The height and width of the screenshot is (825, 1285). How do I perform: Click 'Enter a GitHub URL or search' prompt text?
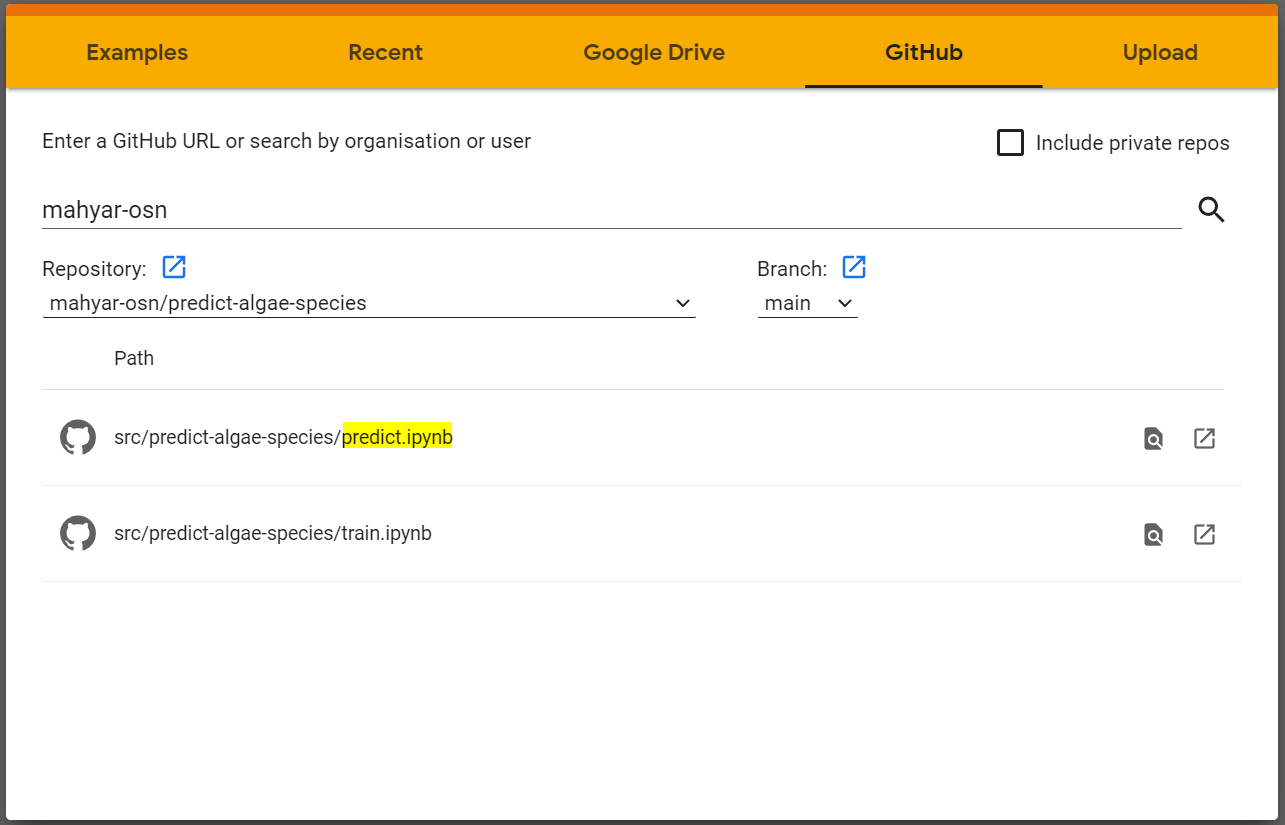click(286, 141)
